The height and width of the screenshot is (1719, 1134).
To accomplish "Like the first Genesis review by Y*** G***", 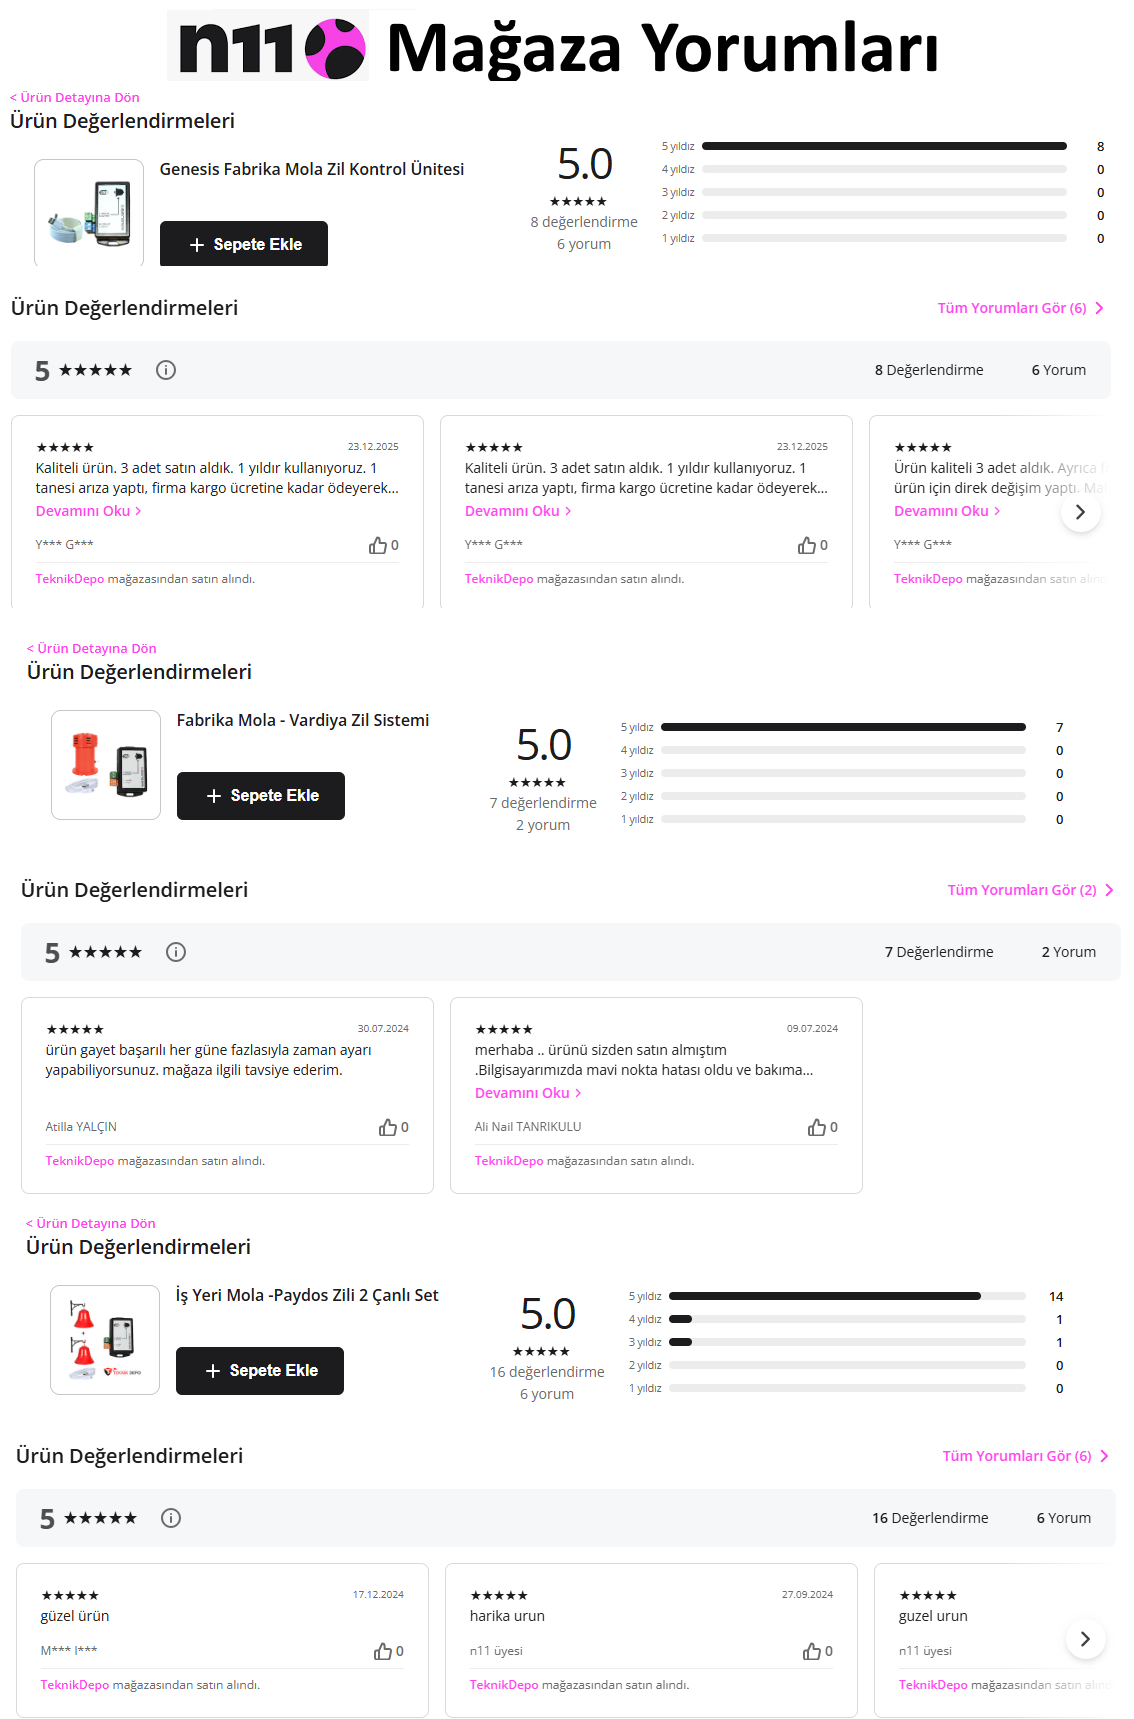I will (378, 545).
